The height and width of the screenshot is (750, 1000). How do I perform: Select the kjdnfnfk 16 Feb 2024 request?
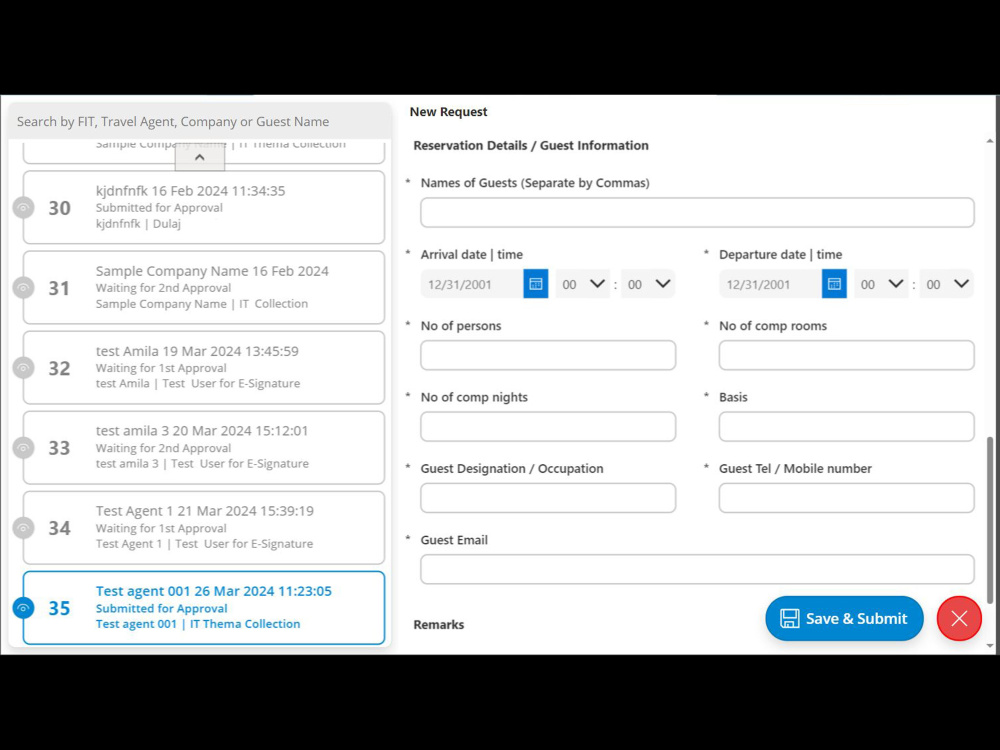(204, 207)
